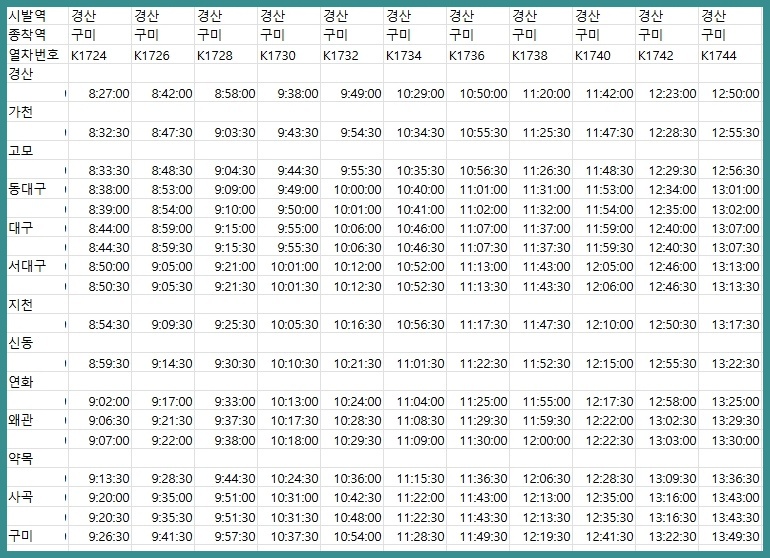Image resolution: width=770 pixels, height=558 pixels.
Task: Select the 약목 station row label
Action: 37,458
